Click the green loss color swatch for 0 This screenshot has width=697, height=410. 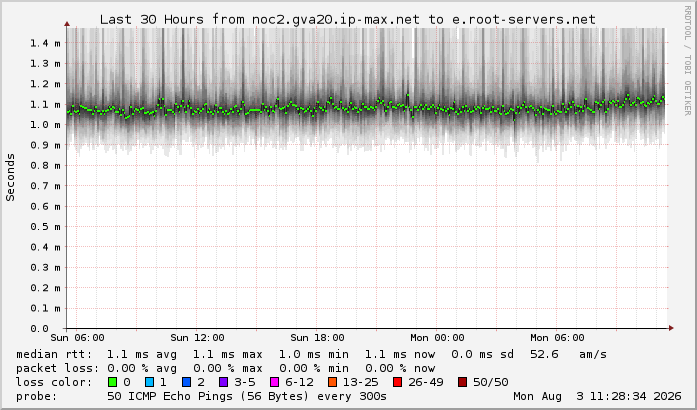click(x=112, y=382)
